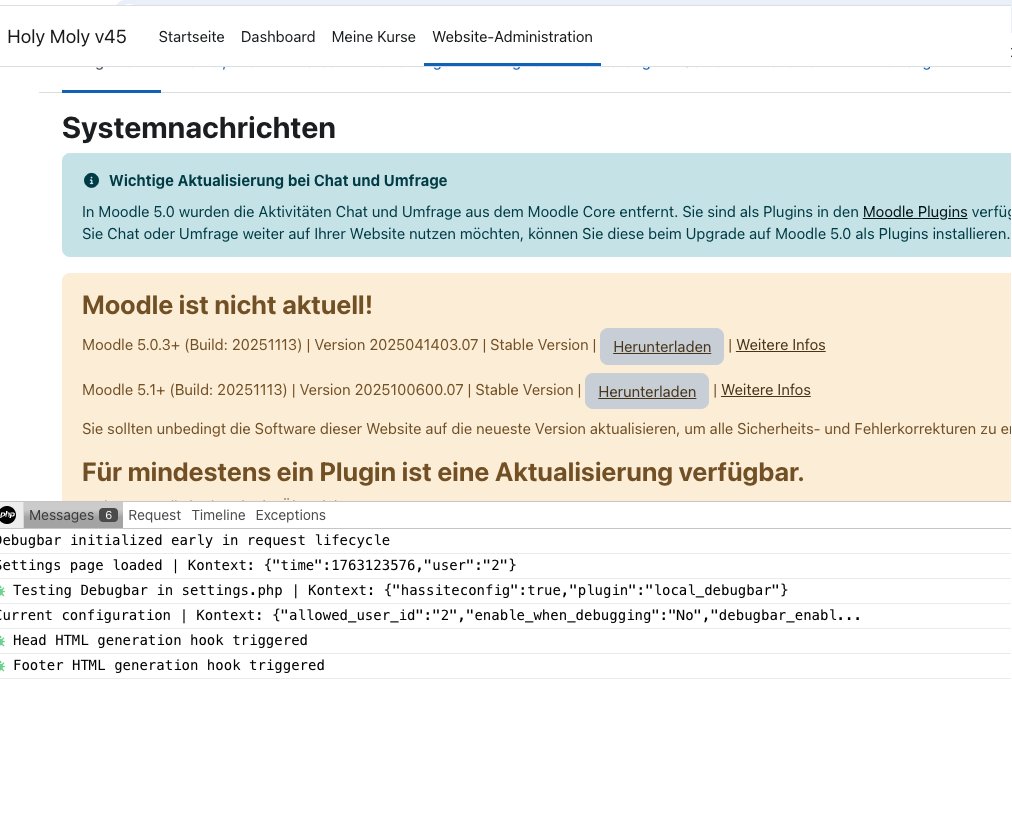
Task: Select the Messages tab in Debugbar
Action: tap(63, 515)
